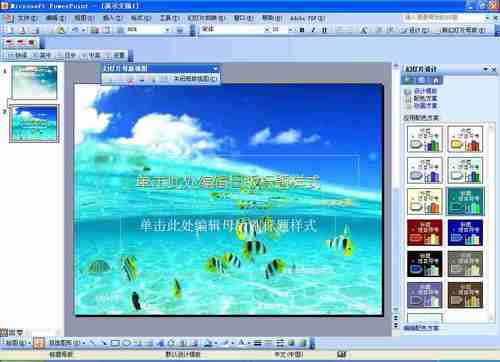
Task: Open the 插入 (Insert) menu
Action: click(113, 18)
